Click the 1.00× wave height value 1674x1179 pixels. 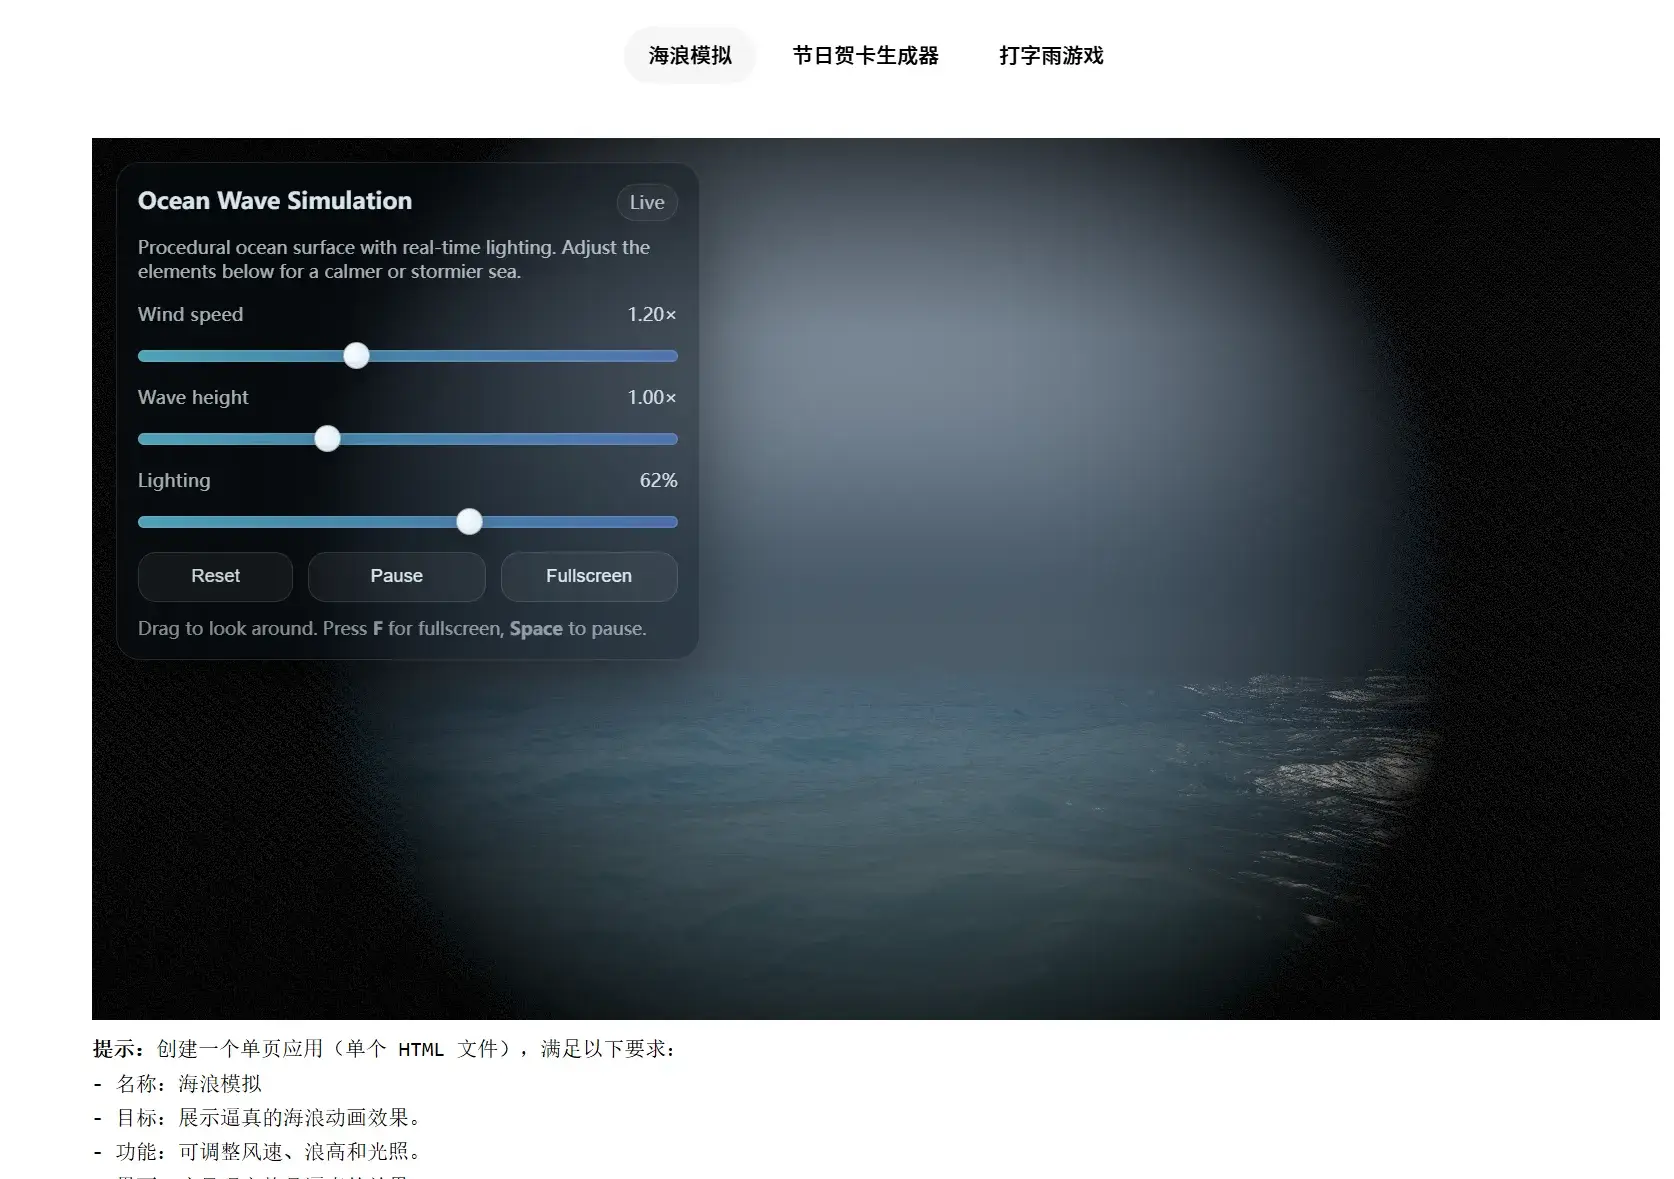point(651,398)
